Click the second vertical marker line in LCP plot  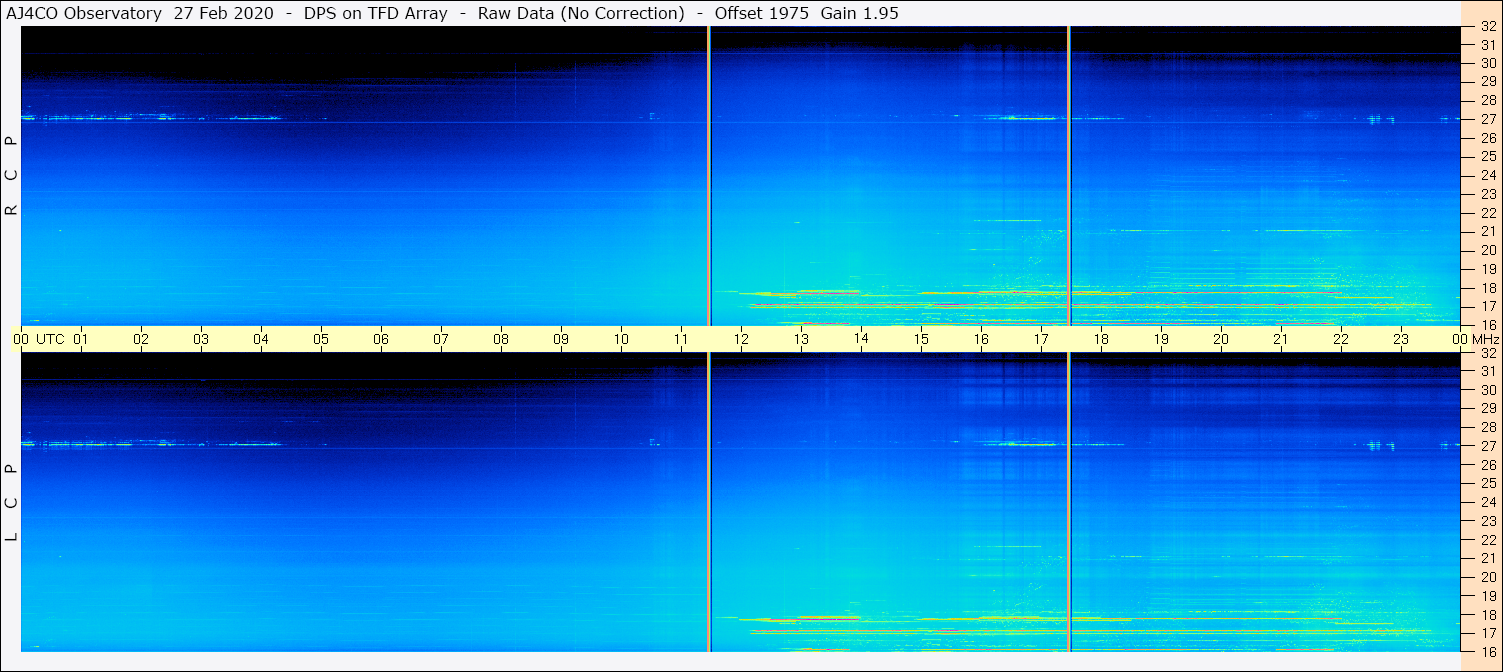(1069, 500)
